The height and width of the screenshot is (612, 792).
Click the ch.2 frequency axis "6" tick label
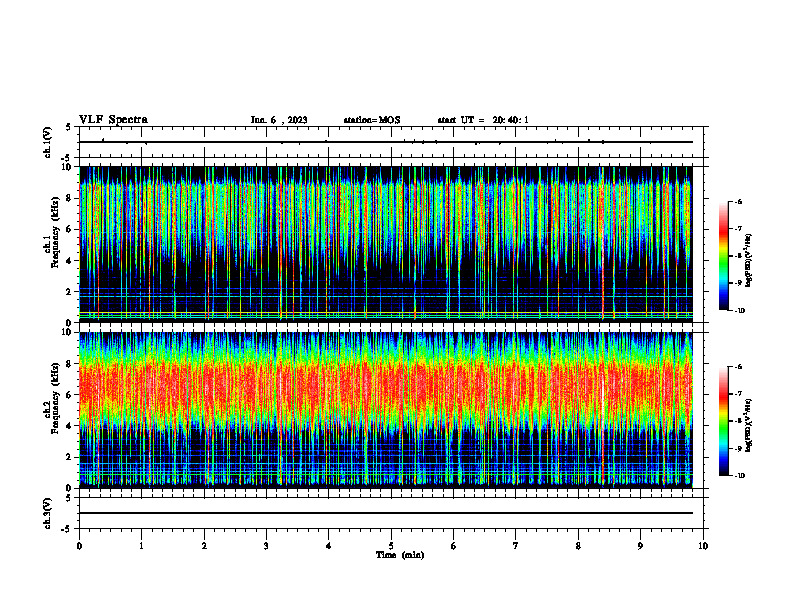[x=70, y=395]
